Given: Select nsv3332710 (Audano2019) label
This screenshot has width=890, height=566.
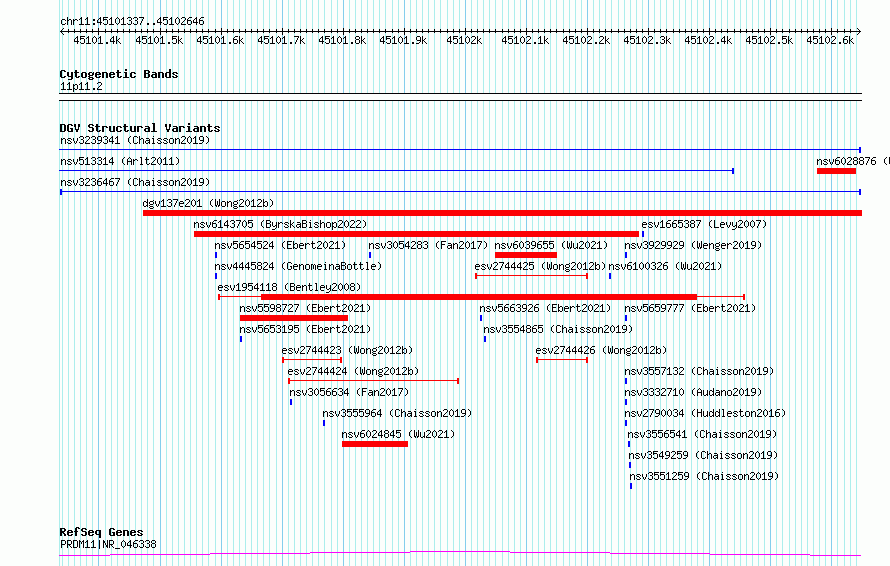Looking at the screenshot, I should [693, 392].
